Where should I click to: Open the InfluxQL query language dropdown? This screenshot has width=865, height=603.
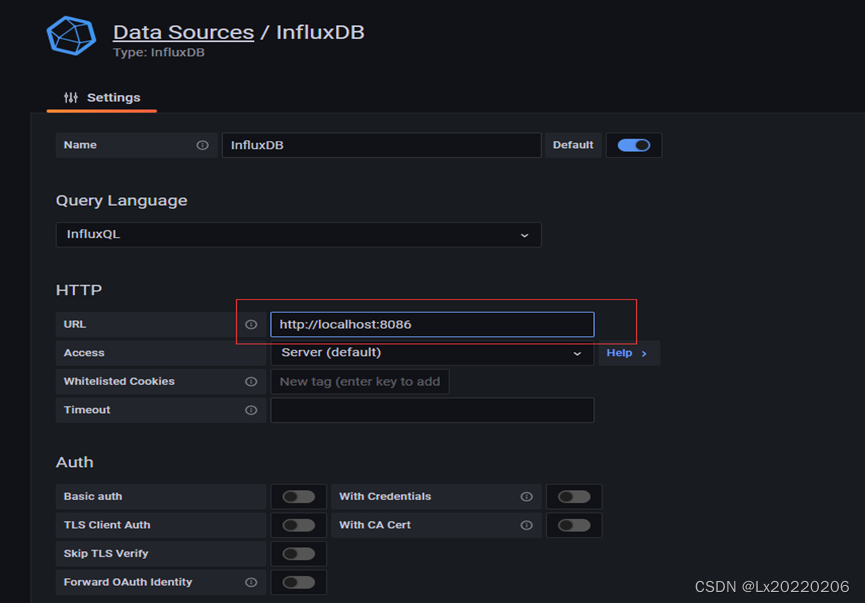(x=298, y=234)
